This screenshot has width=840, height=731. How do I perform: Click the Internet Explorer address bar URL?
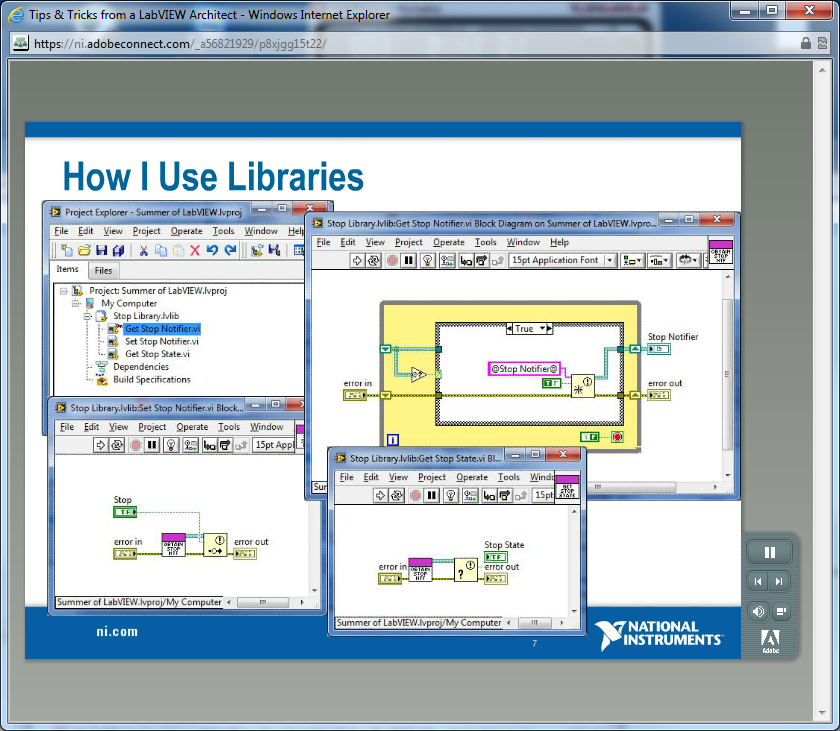181,44
